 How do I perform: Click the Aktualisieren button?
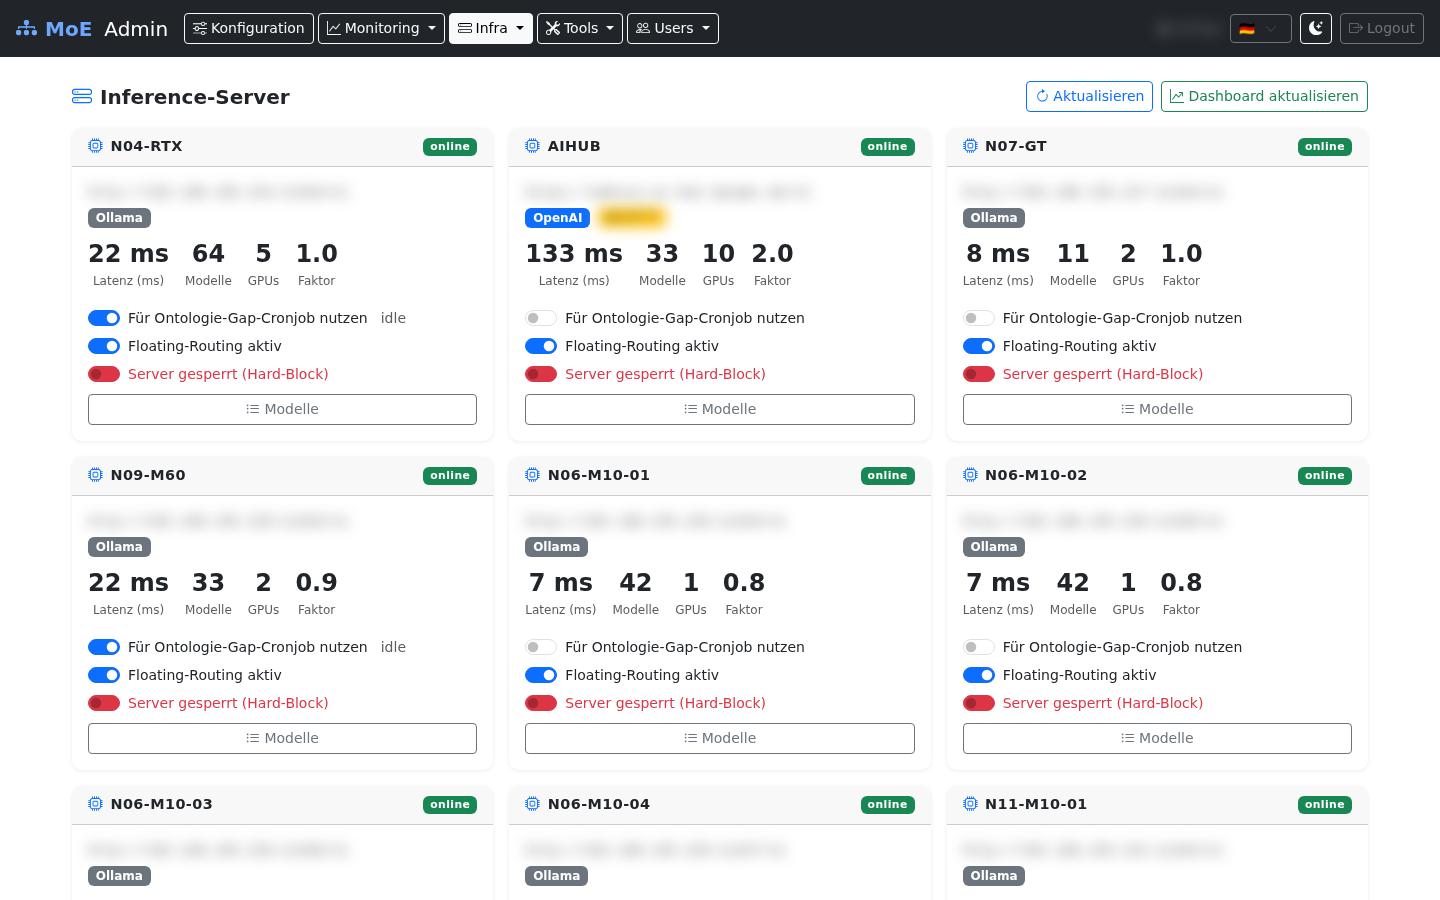tap(1089, 96)
